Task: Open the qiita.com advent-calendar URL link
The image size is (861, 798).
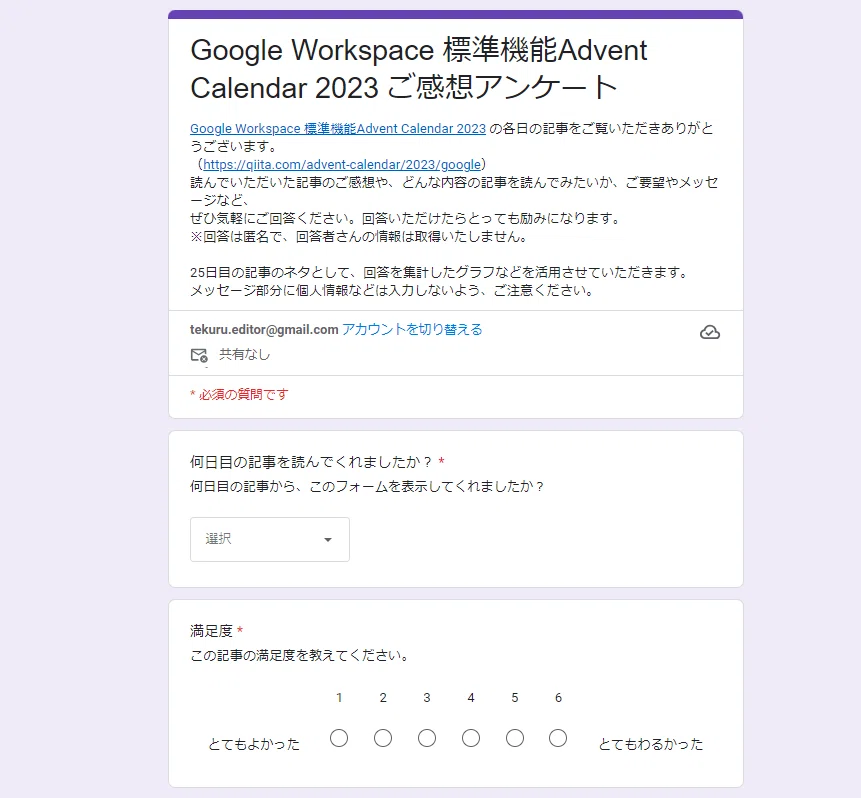Action: pyautogui.click(x=342, y=165)
